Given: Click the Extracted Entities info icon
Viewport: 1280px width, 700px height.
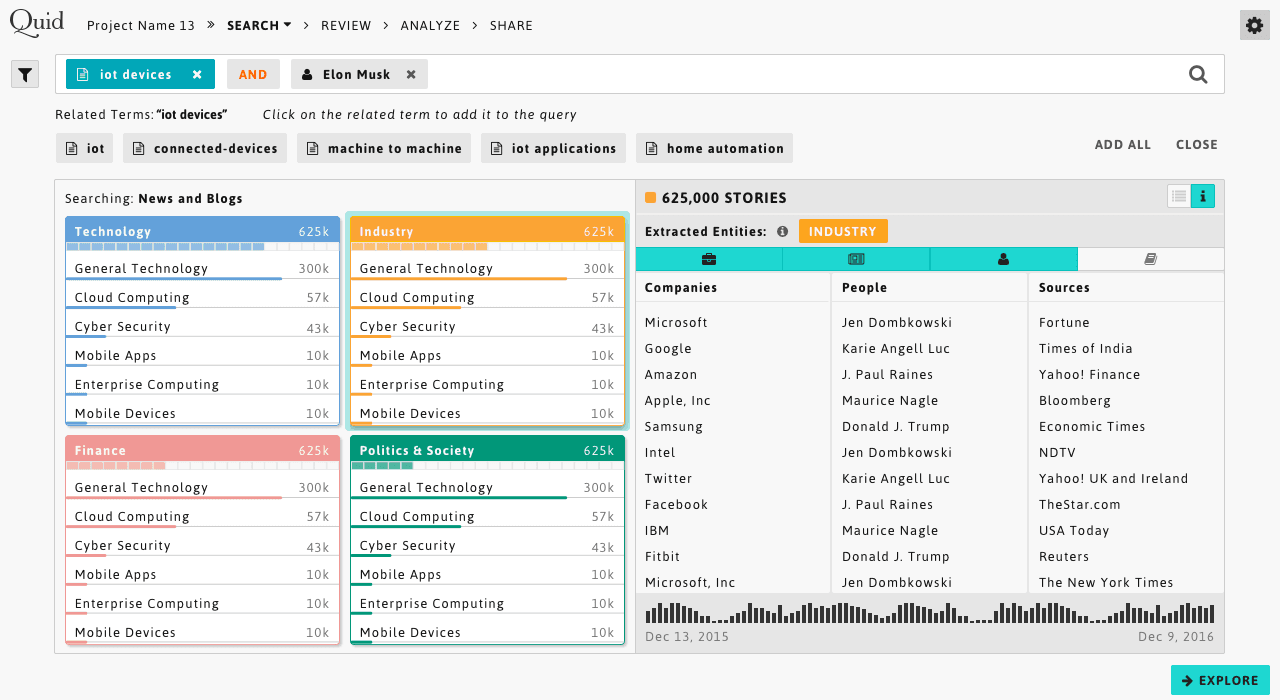Looking at the screenshot, I should 782,231.
